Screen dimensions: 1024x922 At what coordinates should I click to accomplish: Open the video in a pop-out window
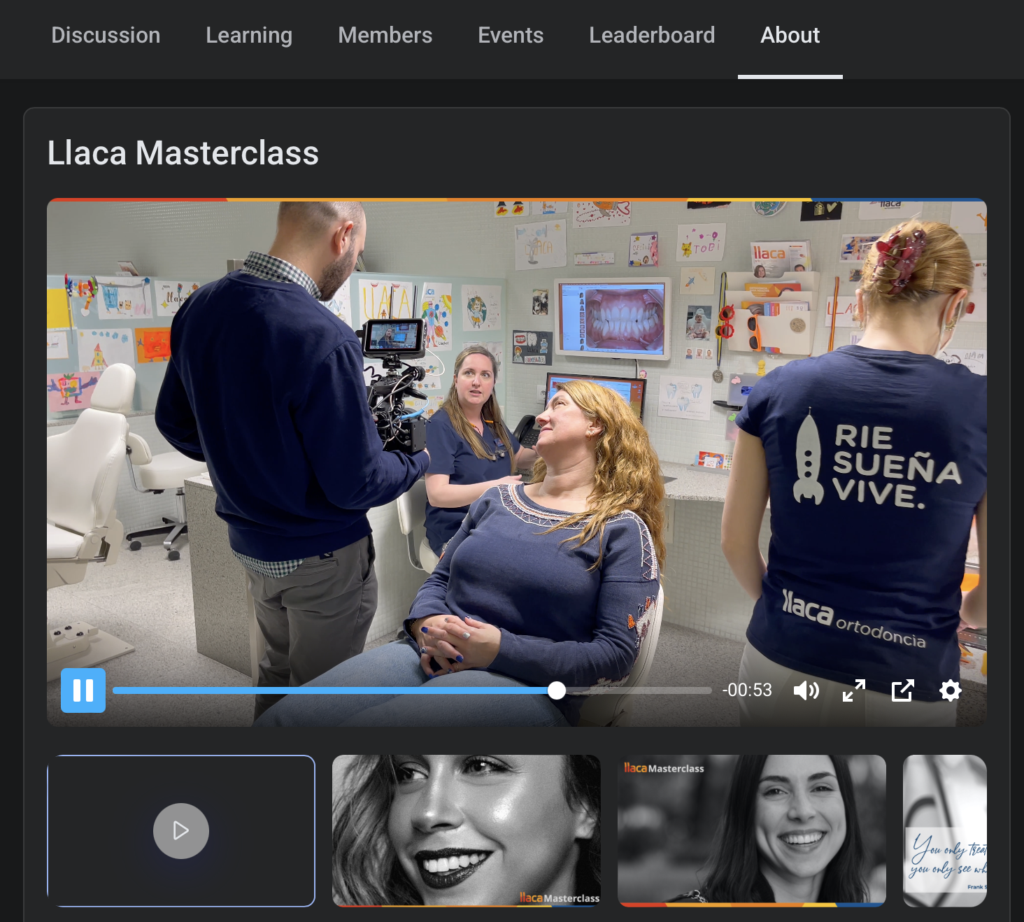pos(903,690)
